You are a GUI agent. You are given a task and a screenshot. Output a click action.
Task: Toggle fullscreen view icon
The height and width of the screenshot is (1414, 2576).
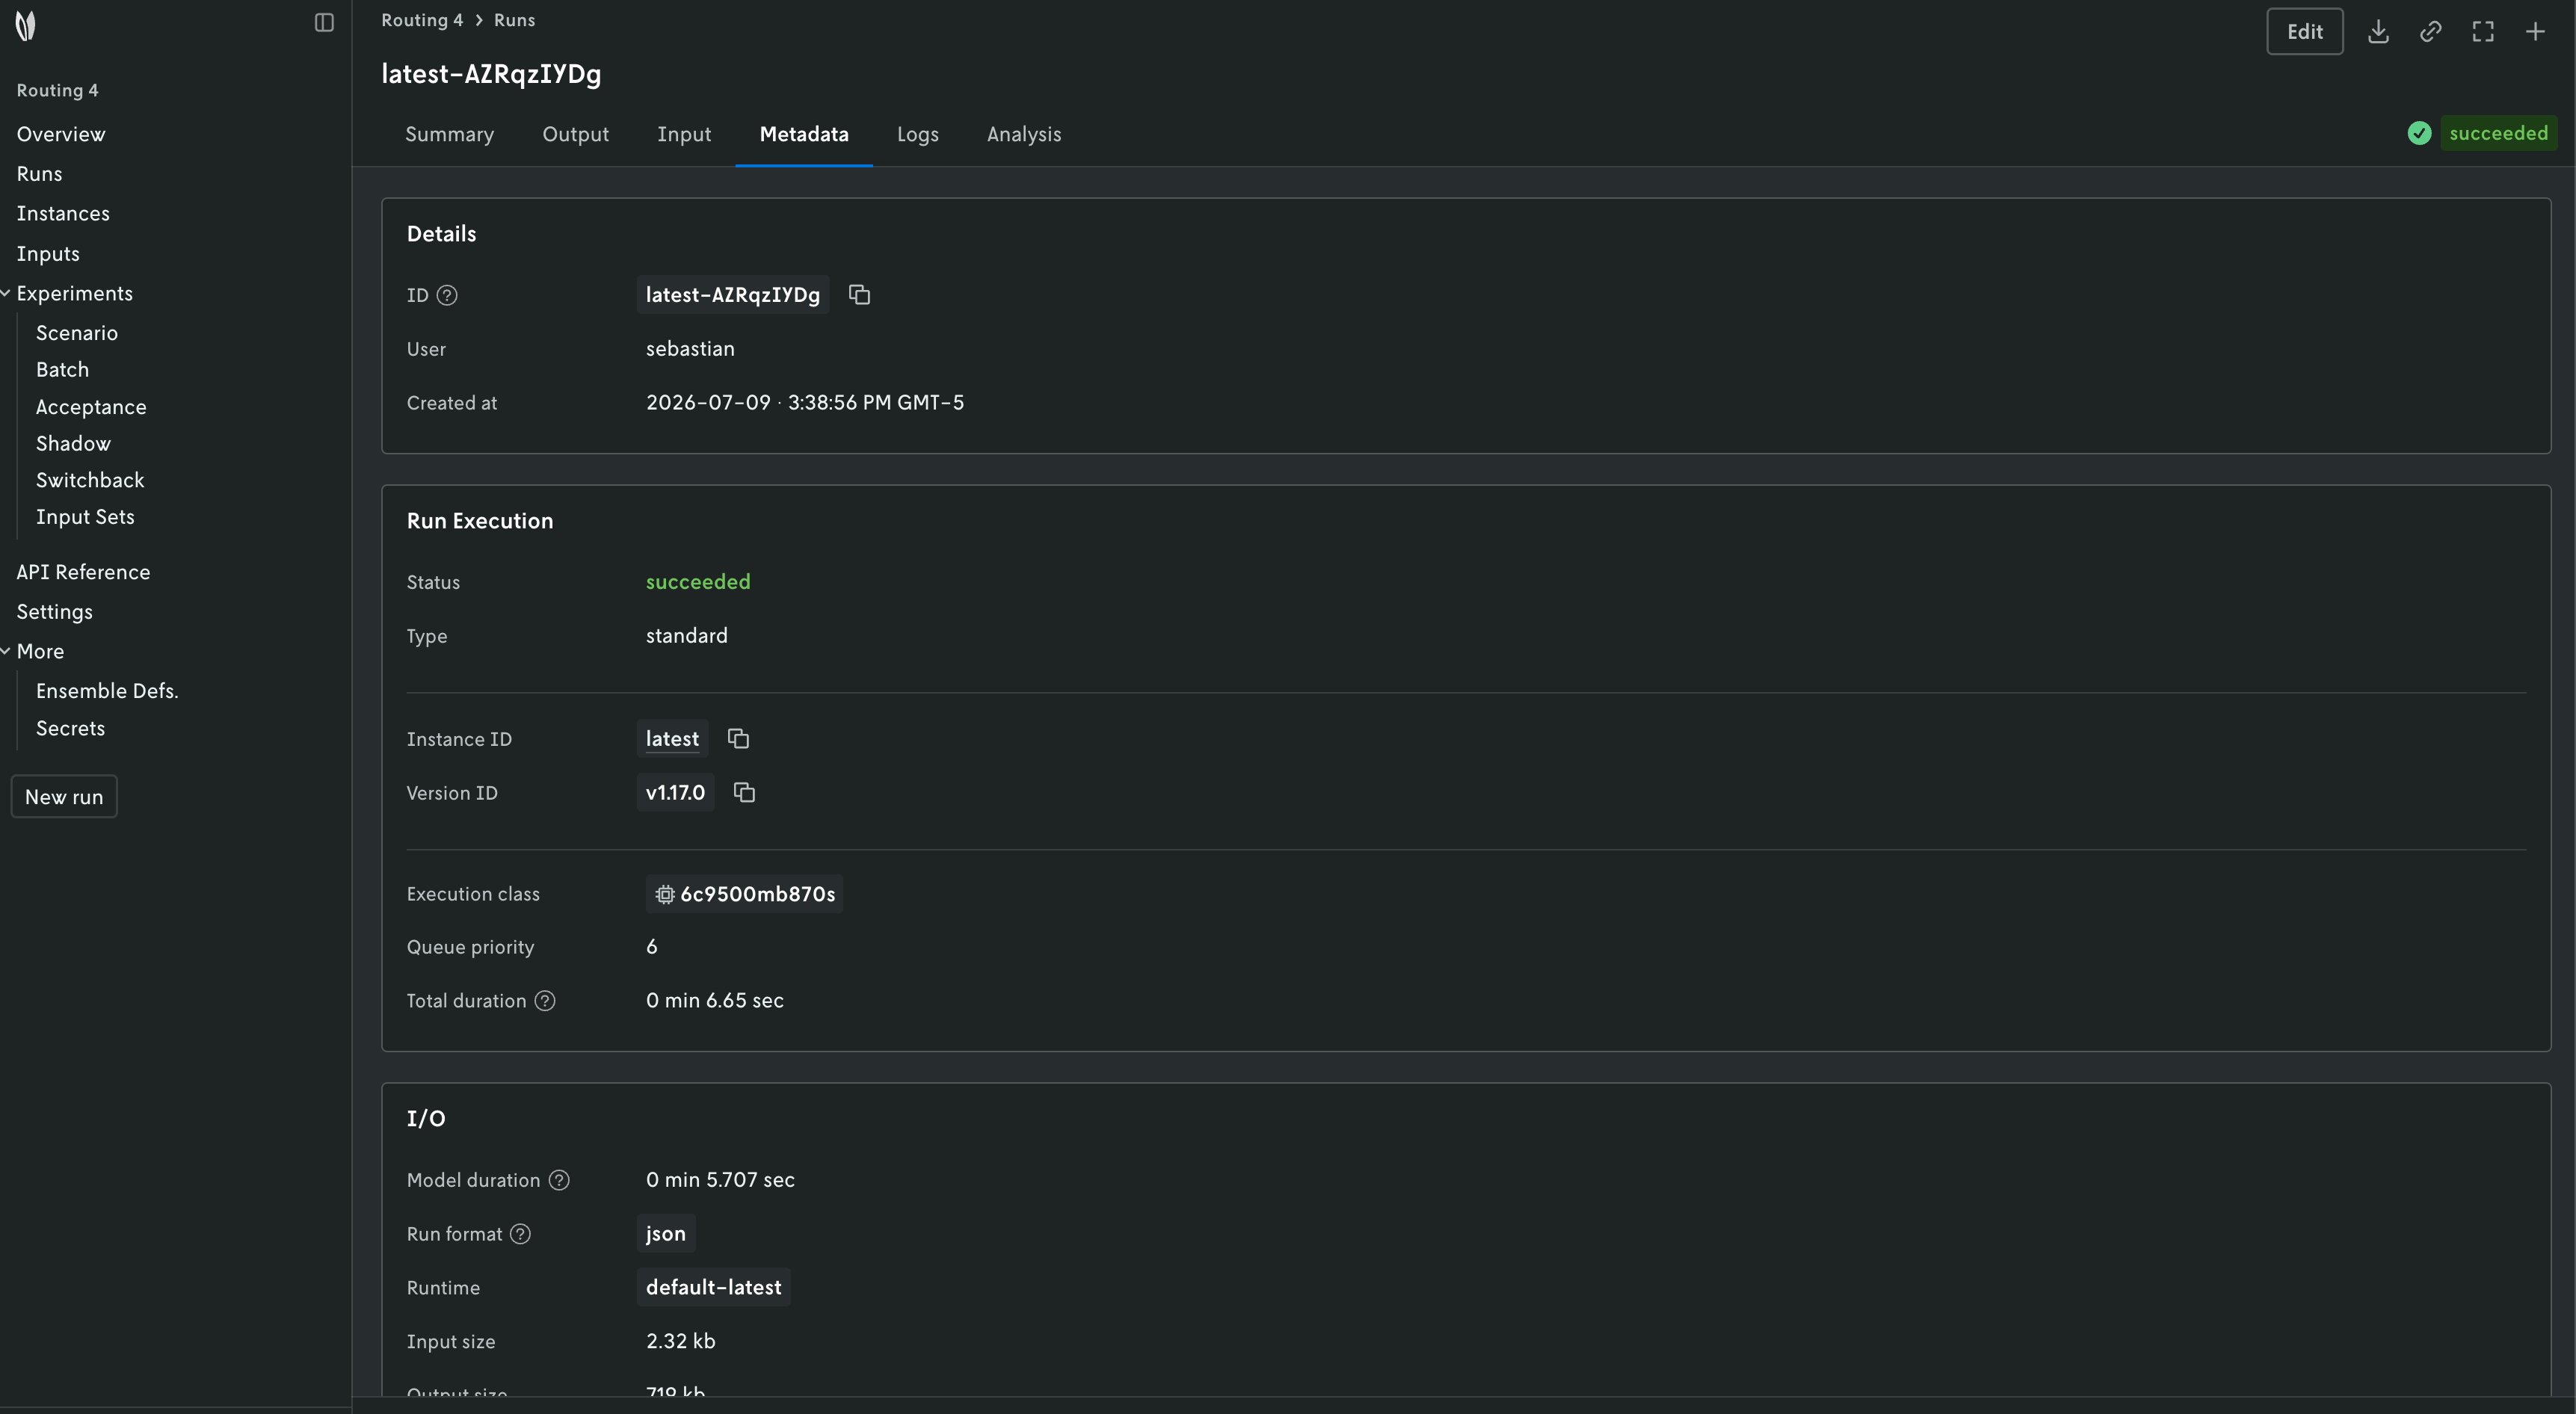[x=2483, y=32]
